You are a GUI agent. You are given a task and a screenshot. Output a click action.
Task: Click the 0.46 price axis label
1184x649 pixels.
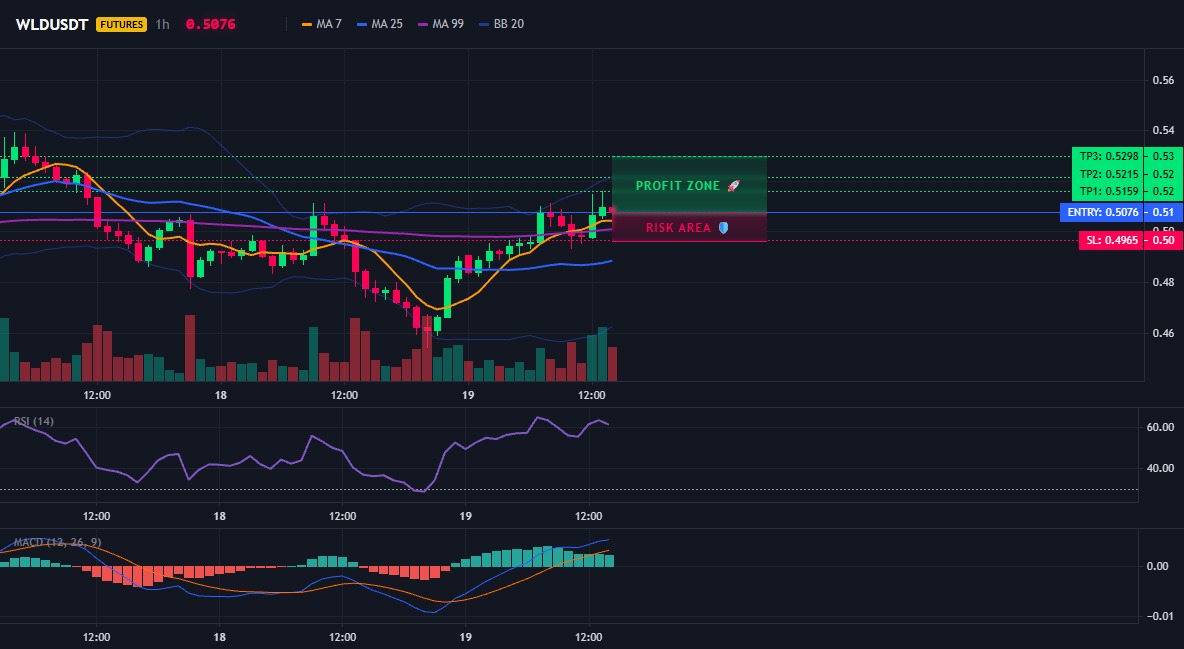point(1163,333)
